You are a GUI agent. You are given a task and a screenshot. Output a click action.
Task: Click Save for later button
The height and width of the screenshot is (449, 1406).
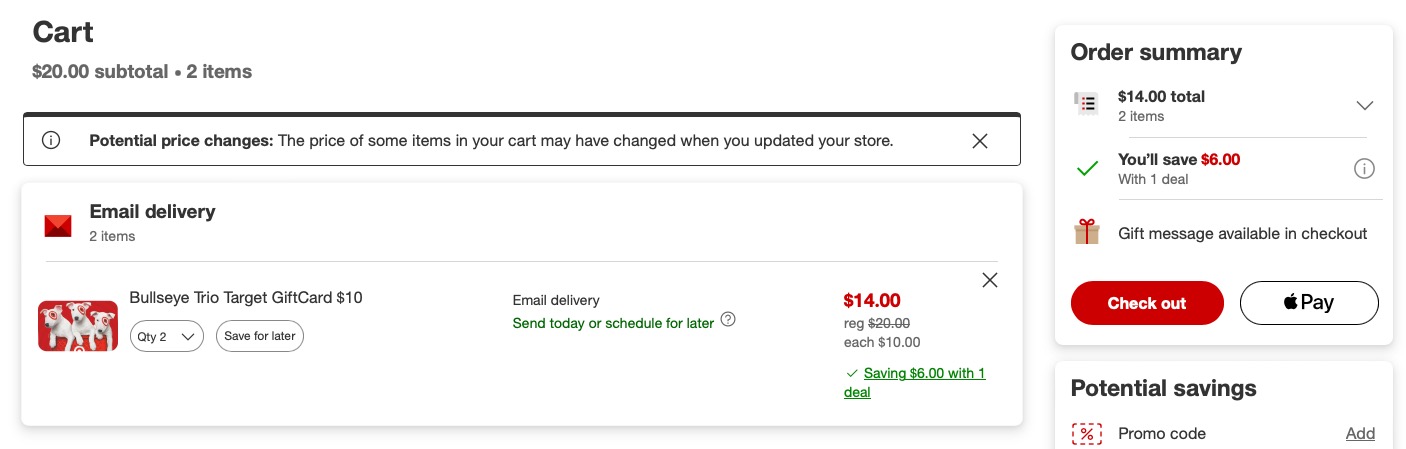[260, 336]
